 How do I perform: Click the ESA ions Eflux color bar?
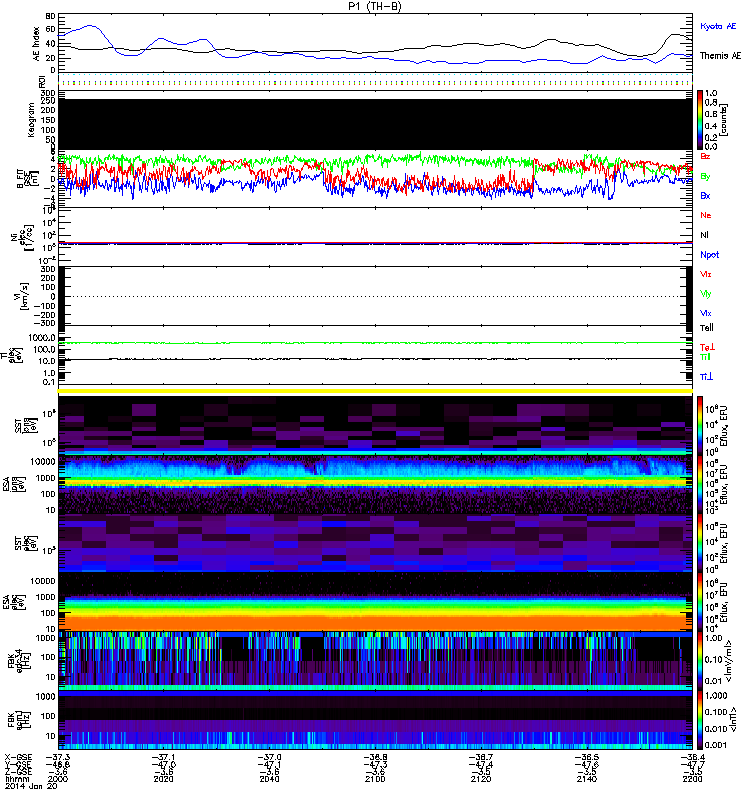tap(701, 484)
